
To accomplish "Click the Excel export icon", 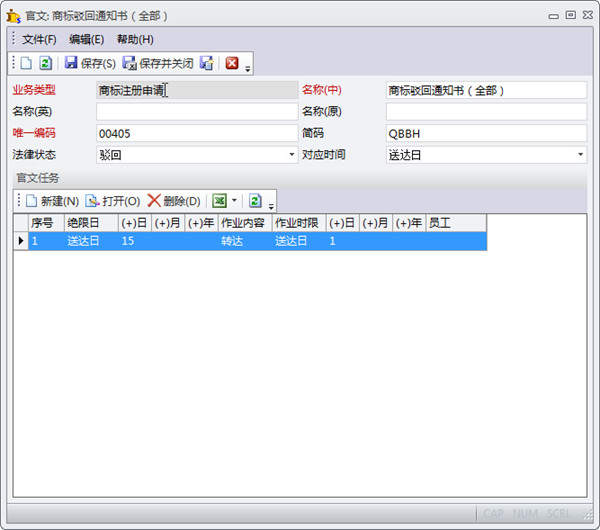I will tap(220, 201).
